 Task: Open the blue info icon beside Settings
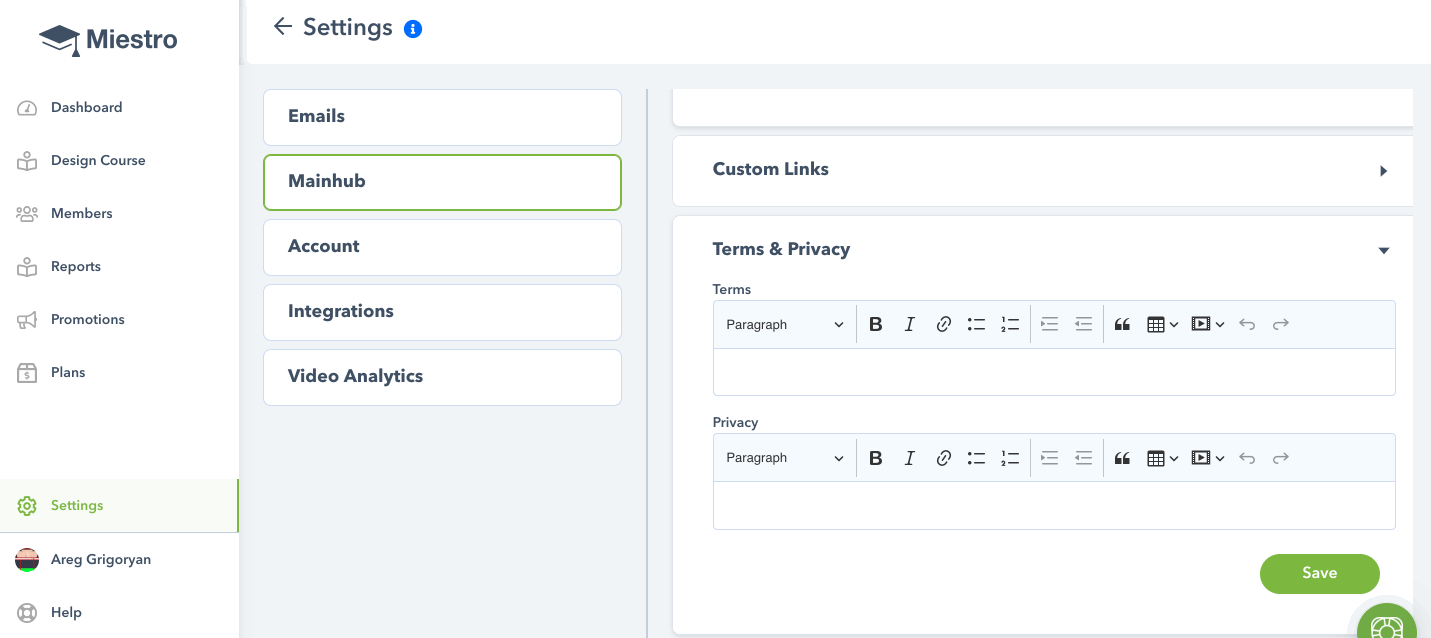(x=413, y=29)
